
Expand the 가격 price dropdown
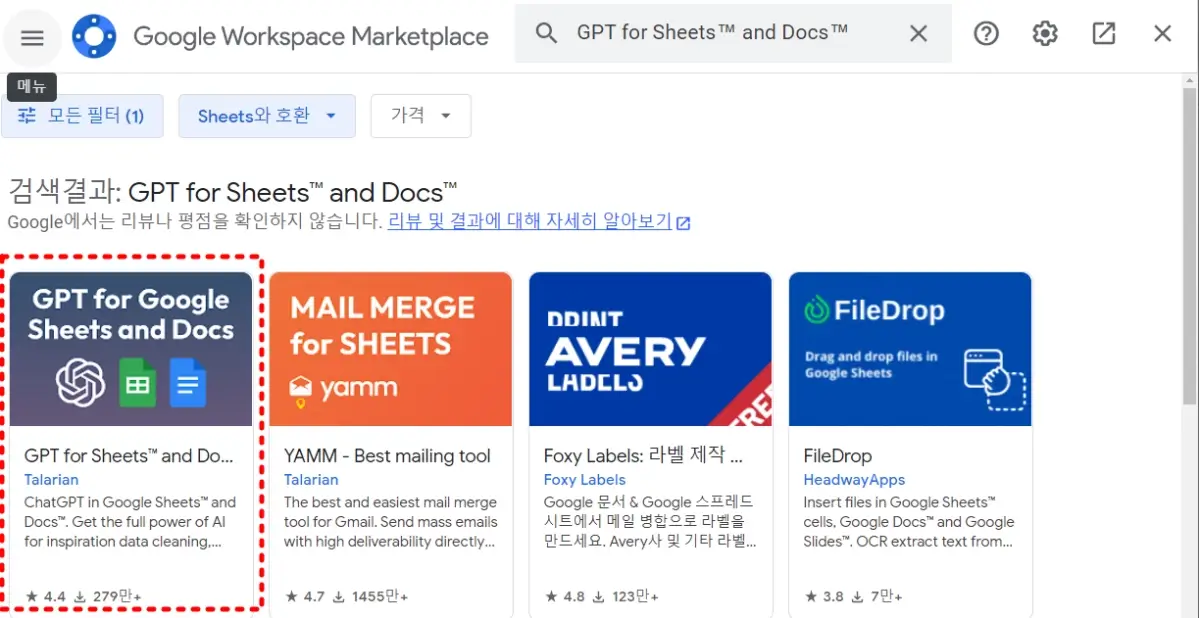(x=421, y=116)
